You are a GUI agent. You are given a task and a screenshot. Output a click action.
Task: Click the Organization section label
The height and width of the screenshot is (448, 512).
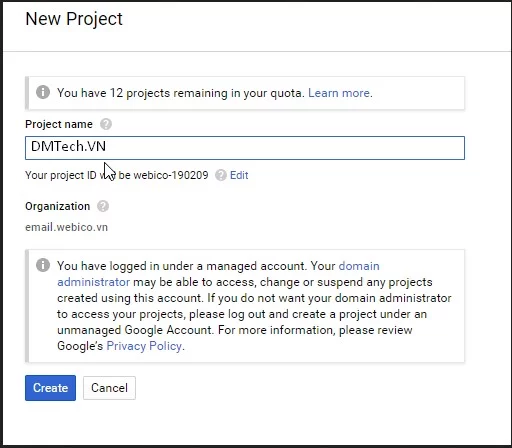(58, 206)
